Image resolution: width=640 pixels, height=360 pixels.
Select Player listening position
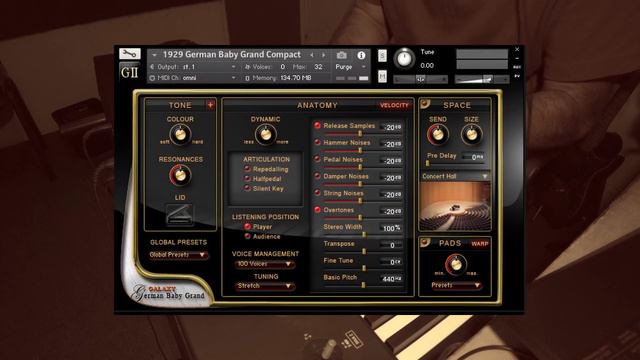click(x=247, y=227)
